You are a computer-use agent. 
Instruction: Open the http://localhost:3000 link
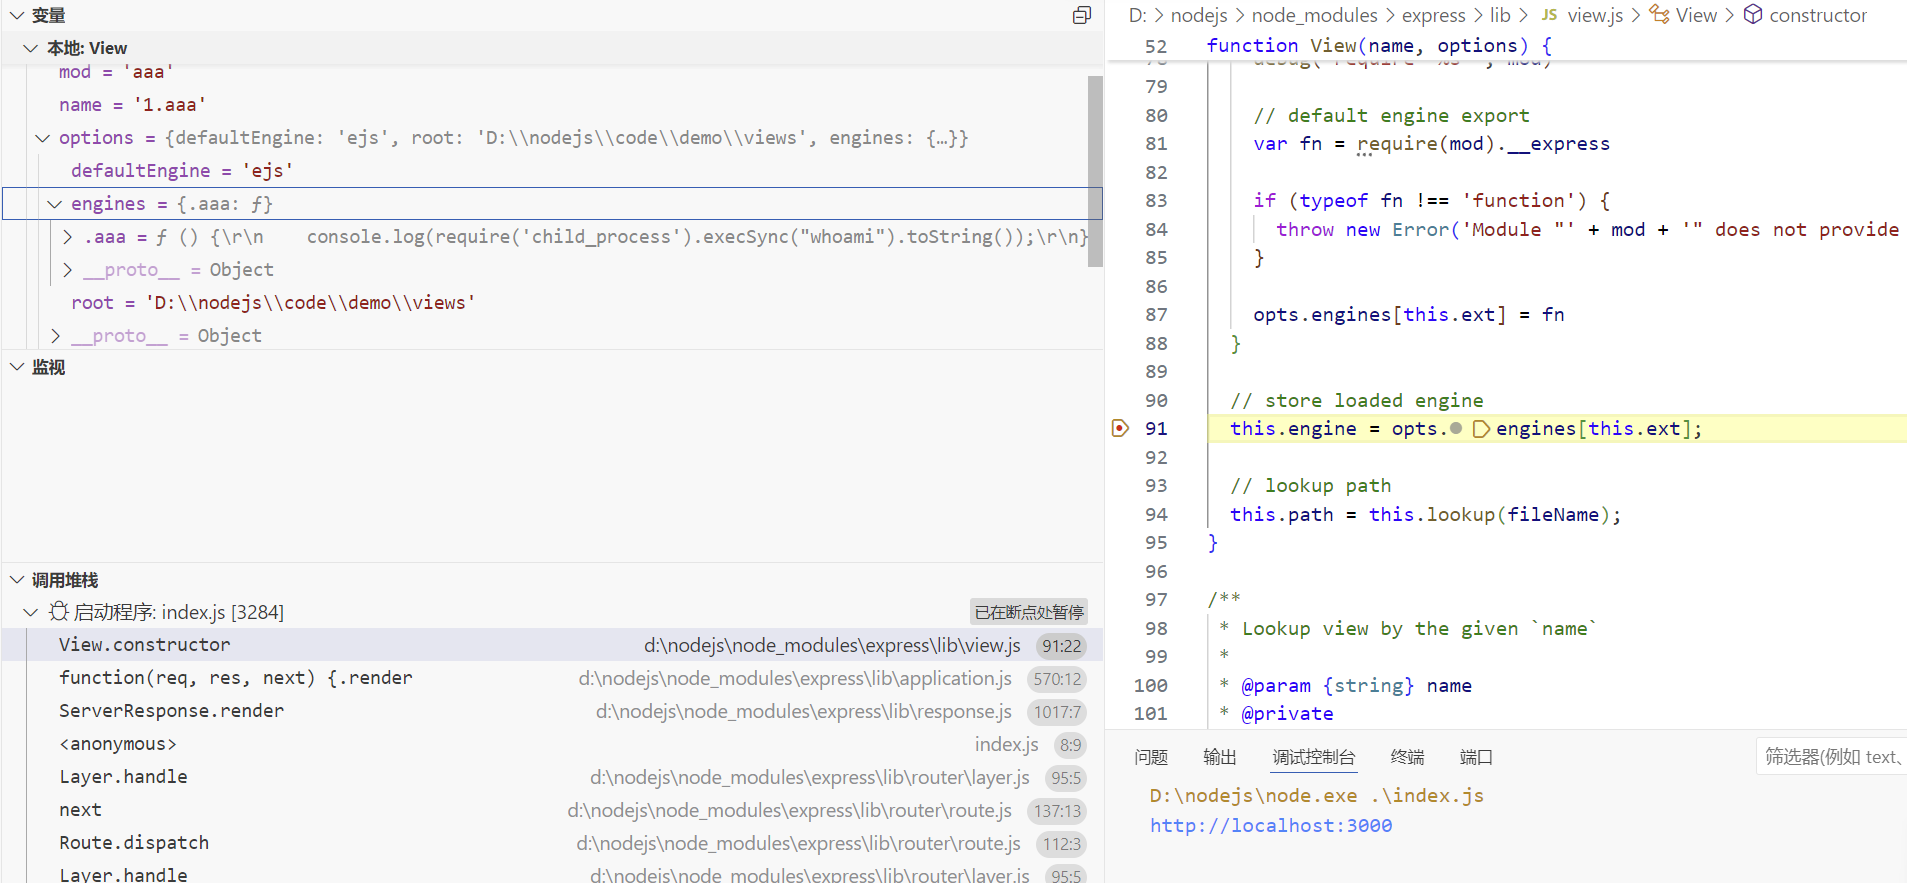coord(1270,826)
